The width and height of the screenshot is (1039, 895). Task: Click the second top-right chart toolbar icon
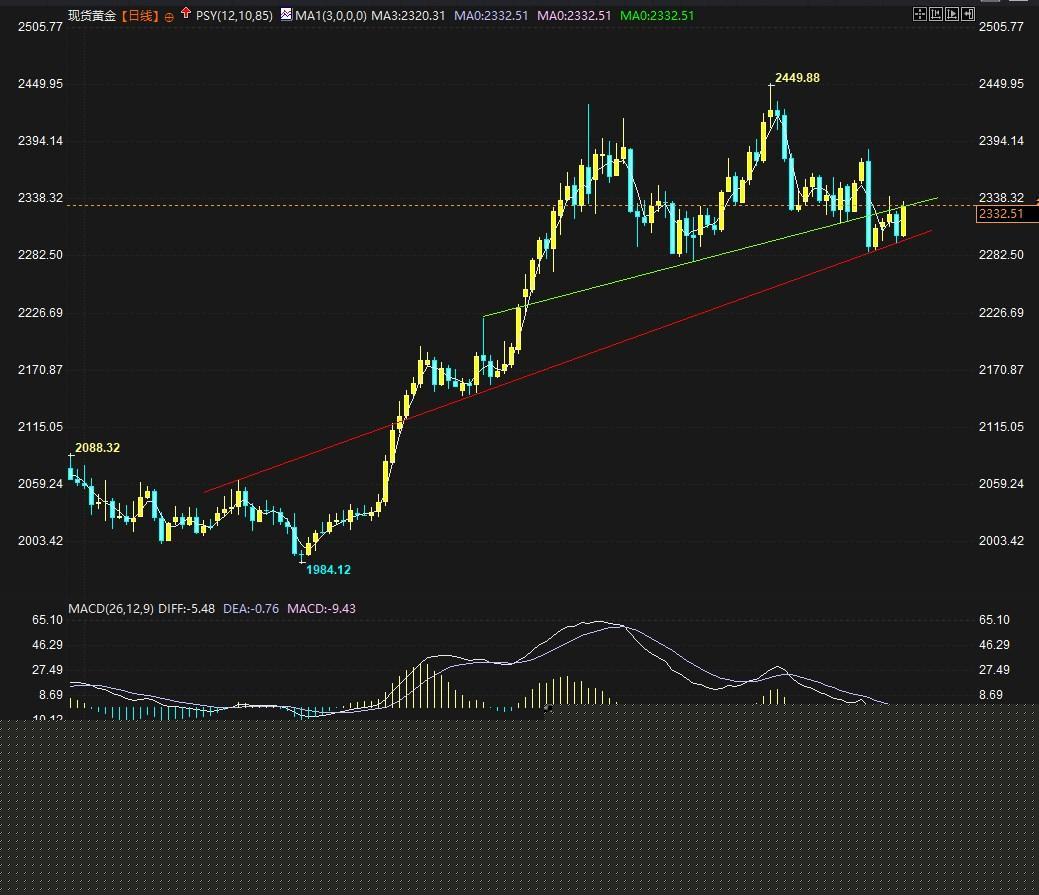click(x=936, y=14)
